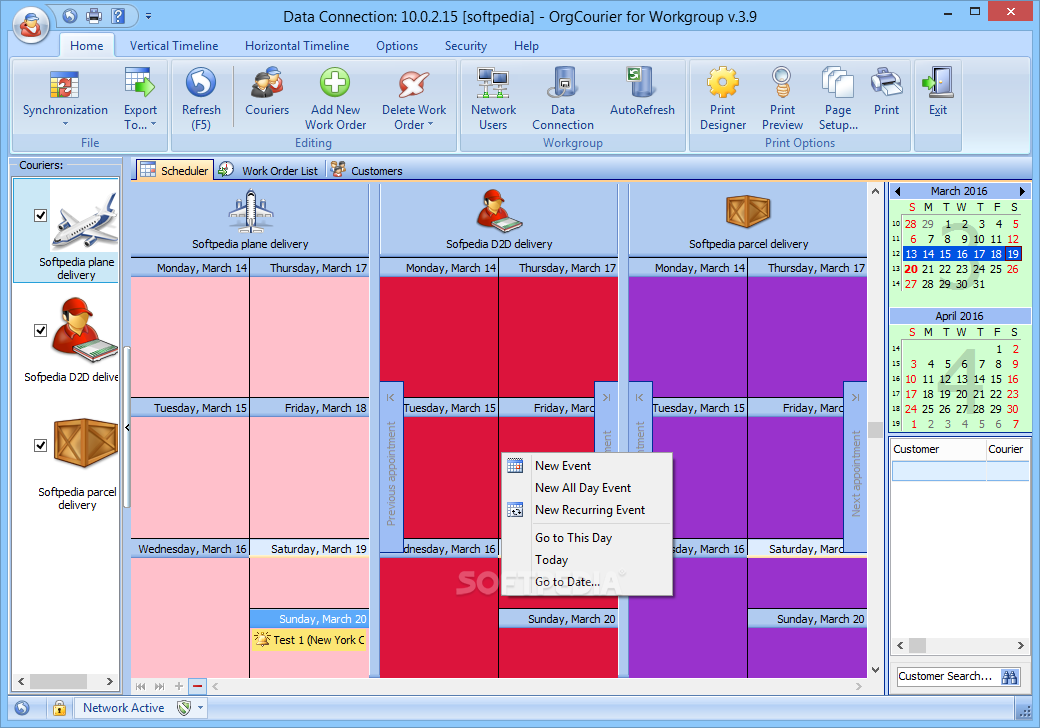Switch to the Horizontal Timeline ribbon tab
The height and width of the screenshot is (728, 1040).
[x=297, y=46]
